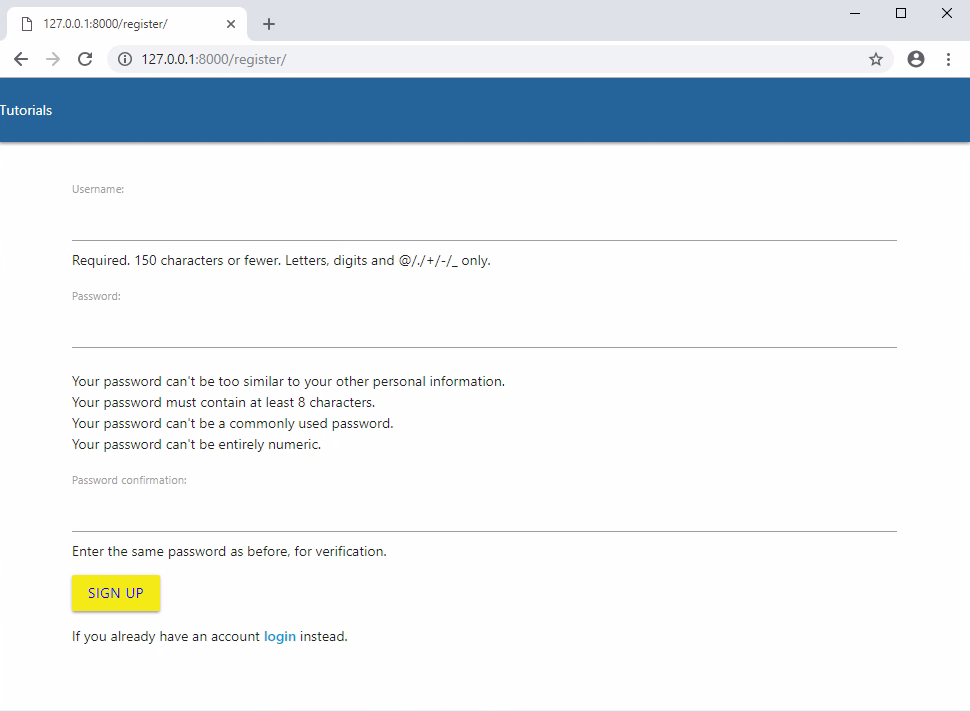Select the Password confirmation field
The height and width of the screenshot is (711, 970).
pos(484,513)
